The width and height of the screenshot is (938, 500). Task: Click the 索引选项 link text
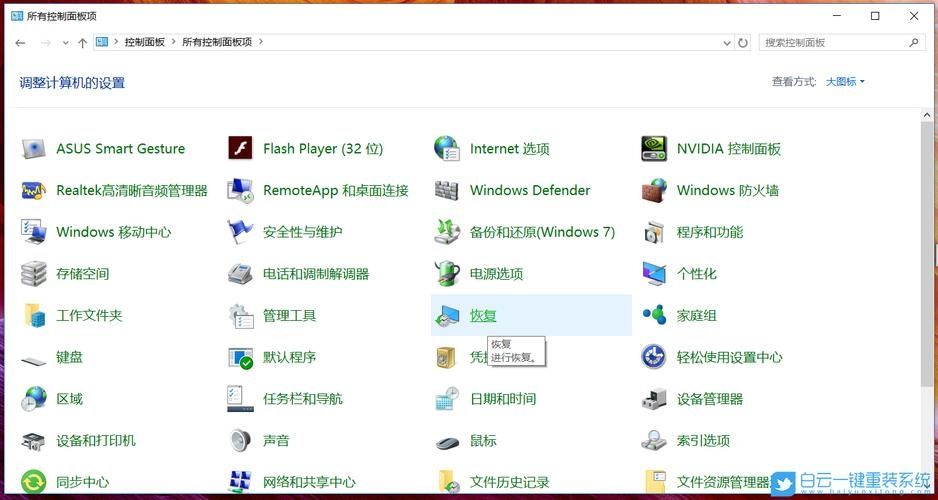click(703, 441)
